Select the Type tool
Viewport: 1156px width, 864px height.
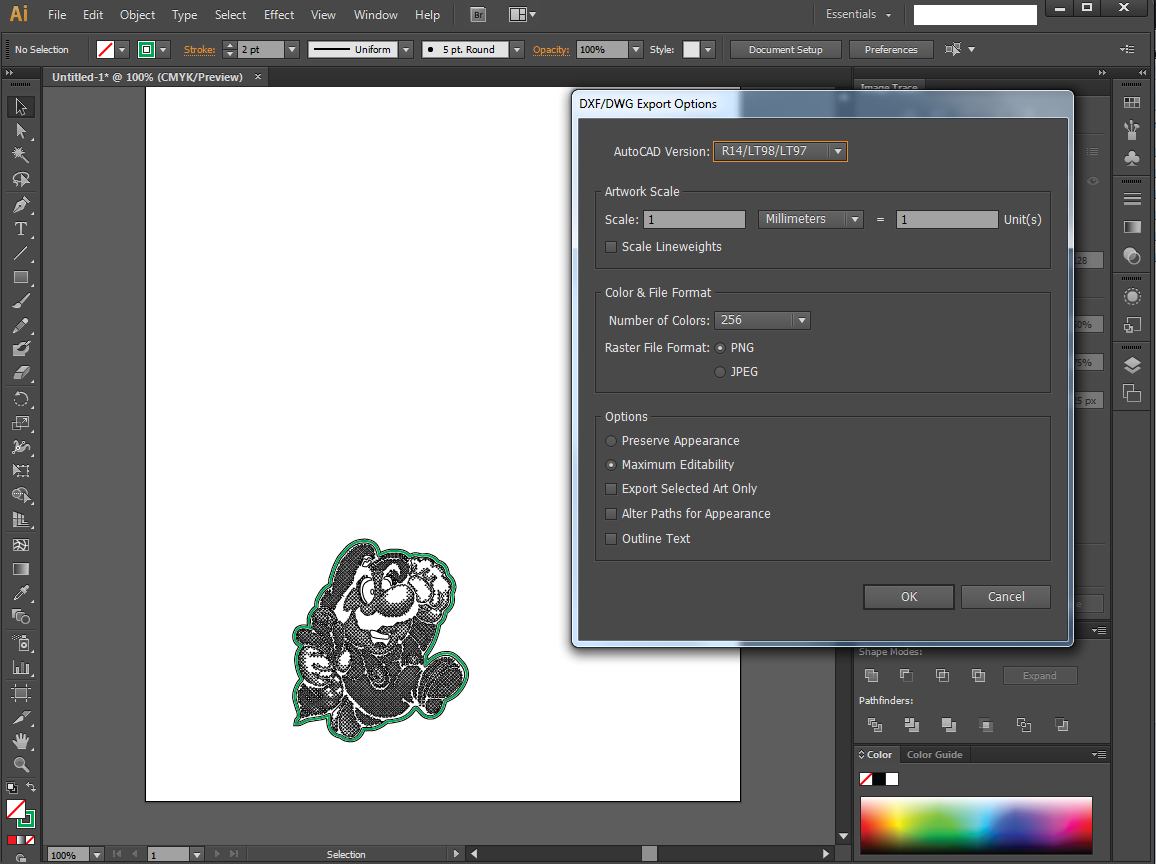21,229
